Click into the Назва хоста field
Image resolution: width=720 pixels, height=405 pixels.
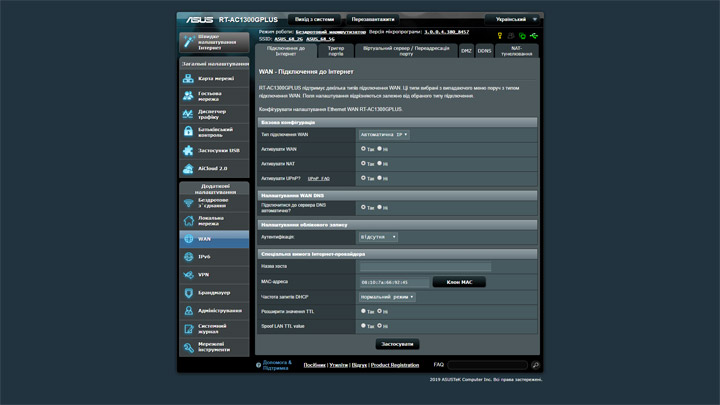point(425,266)
